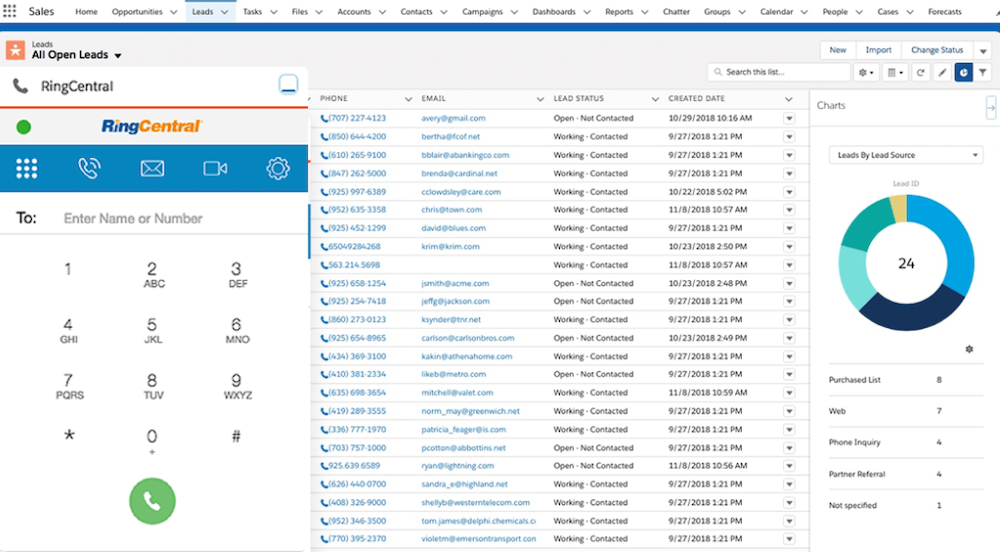This screenshot has width=1000, height=552.
Task: Collapse the Charts panel arrow
Action: click(x=990, y=107)
